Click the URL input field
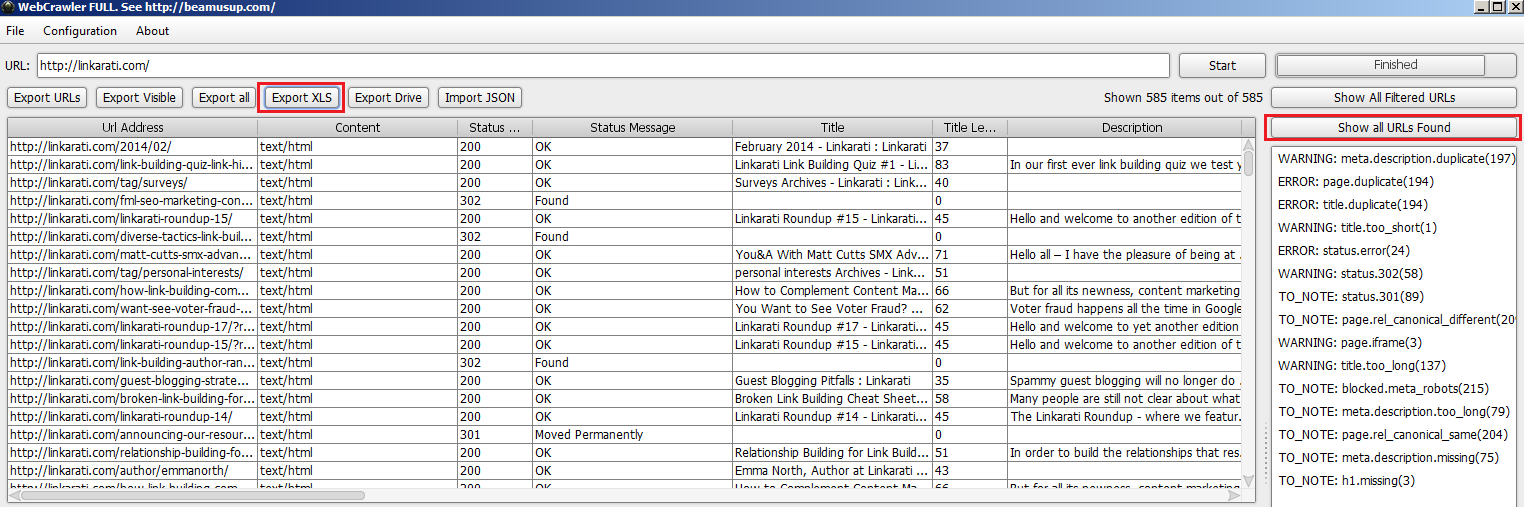 (x=602, y=66)
